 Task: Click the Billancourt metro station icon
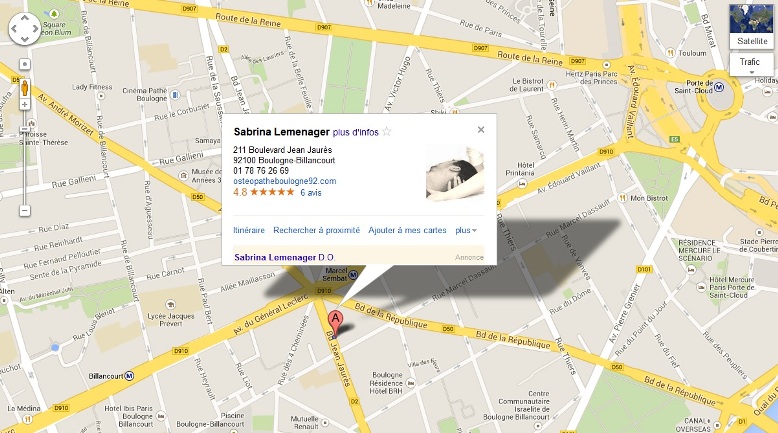tap(129, 376)
